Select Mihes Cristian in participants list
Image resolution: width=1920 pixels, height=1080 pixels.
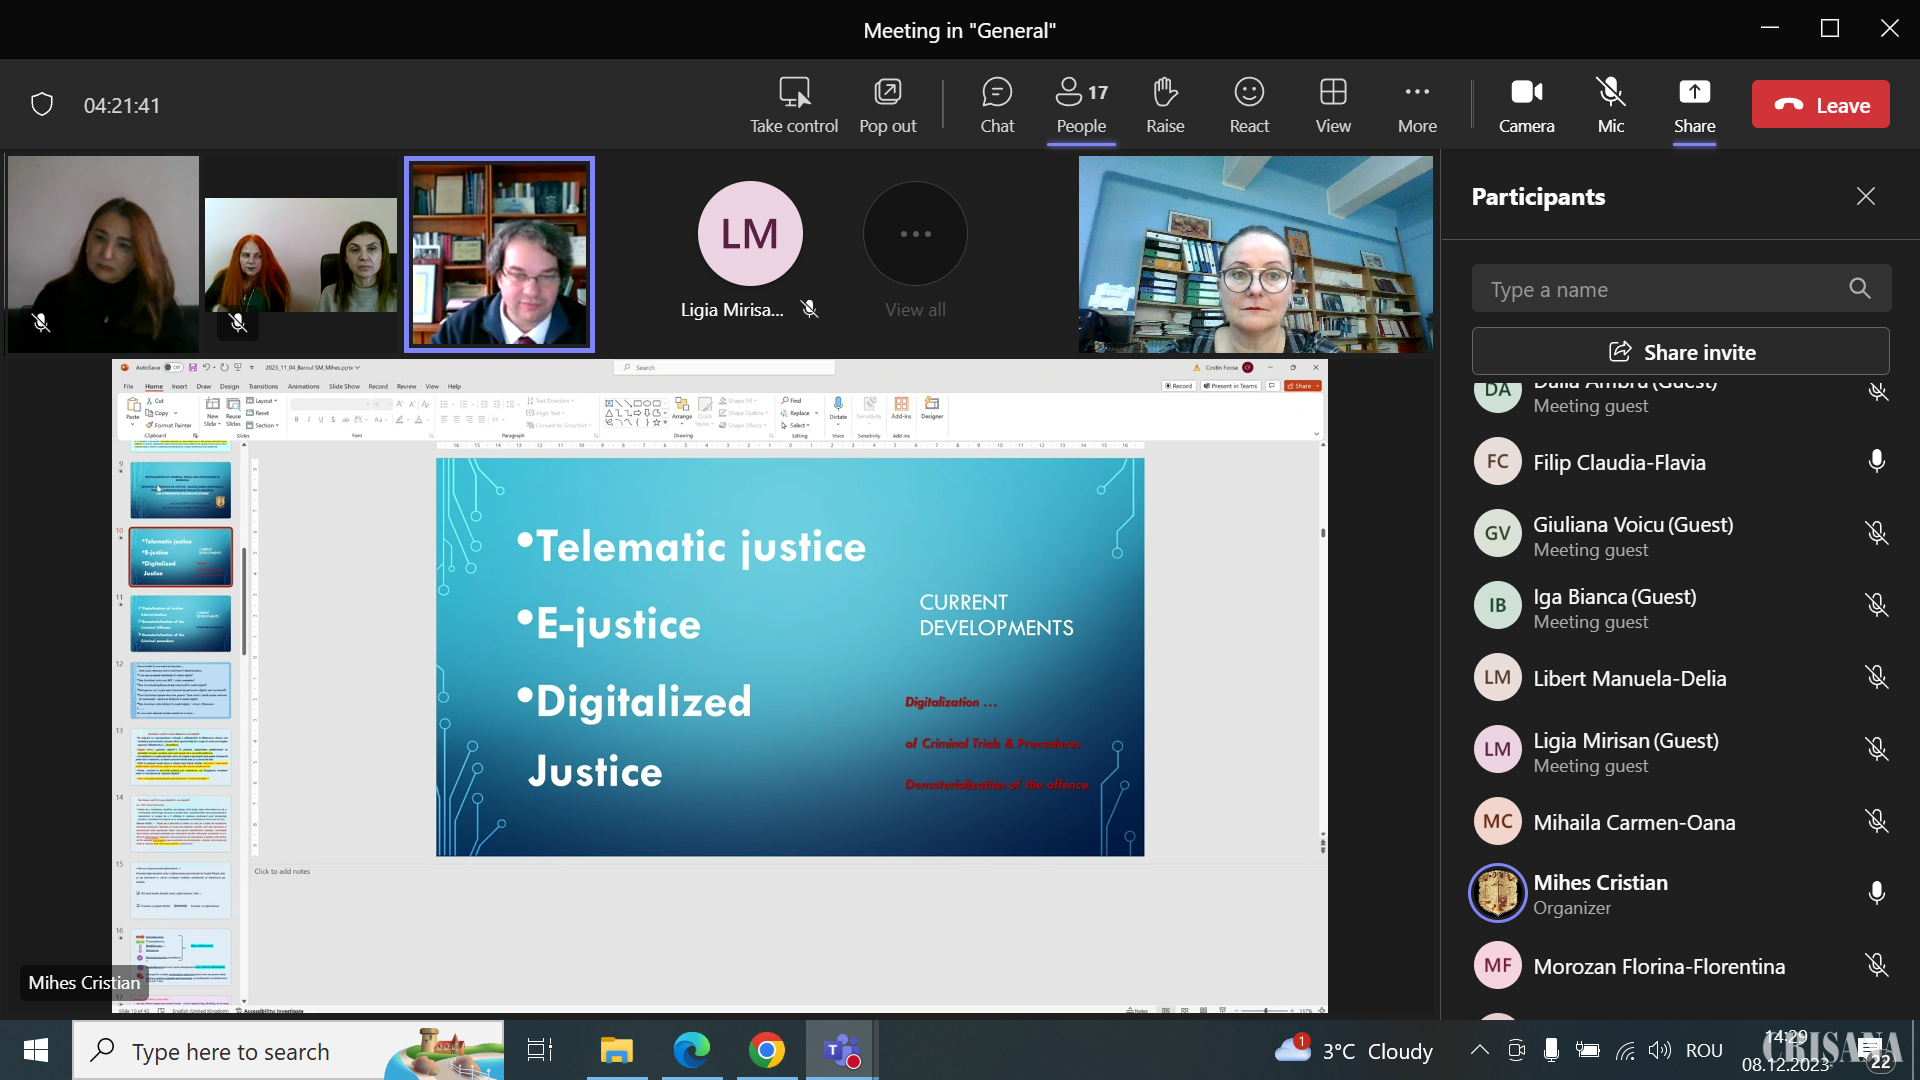pos(1600,894)
